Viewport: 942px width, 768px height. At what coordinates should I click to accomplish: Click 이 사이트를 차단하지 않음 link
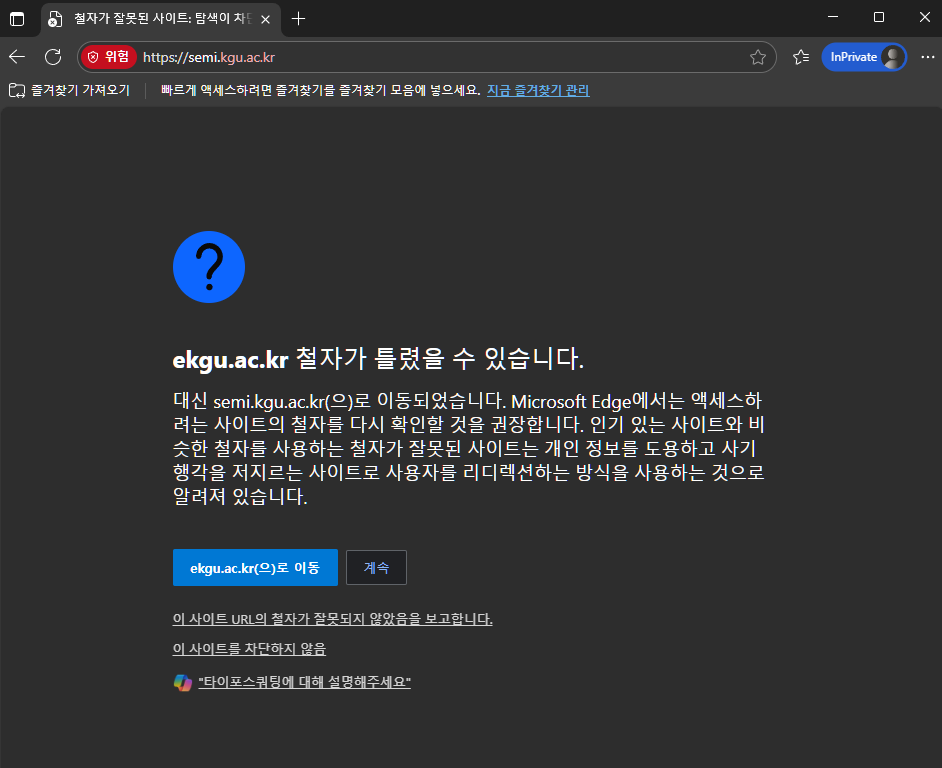(x=249, y=648)
